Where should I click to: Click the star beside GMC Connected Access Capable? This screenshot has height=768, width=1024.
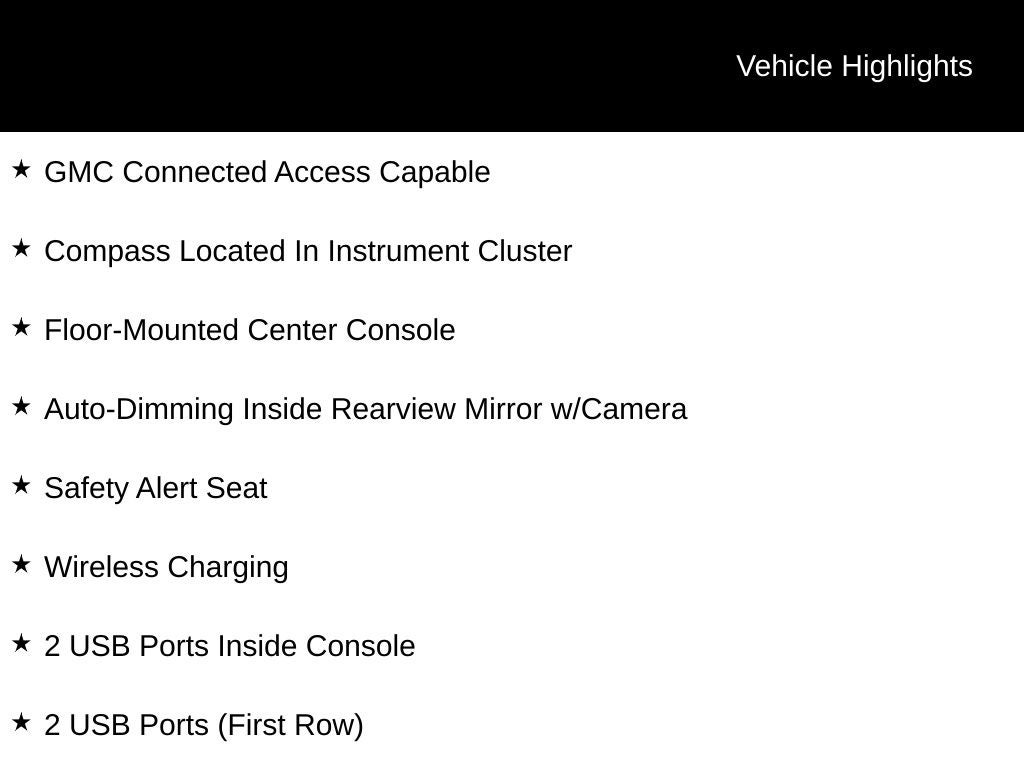click(21, 169)
